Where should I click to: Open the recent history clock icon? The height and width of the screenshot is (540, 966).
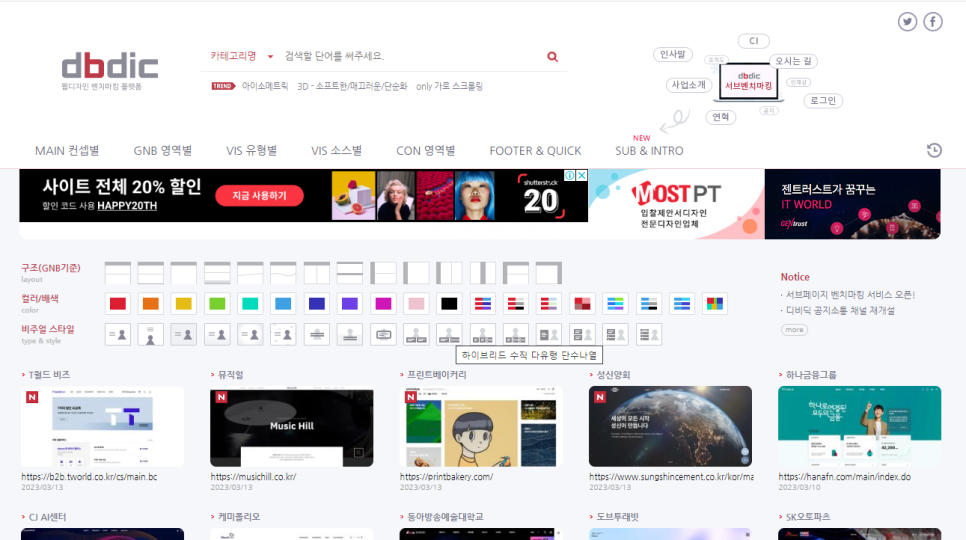[934, 150]
